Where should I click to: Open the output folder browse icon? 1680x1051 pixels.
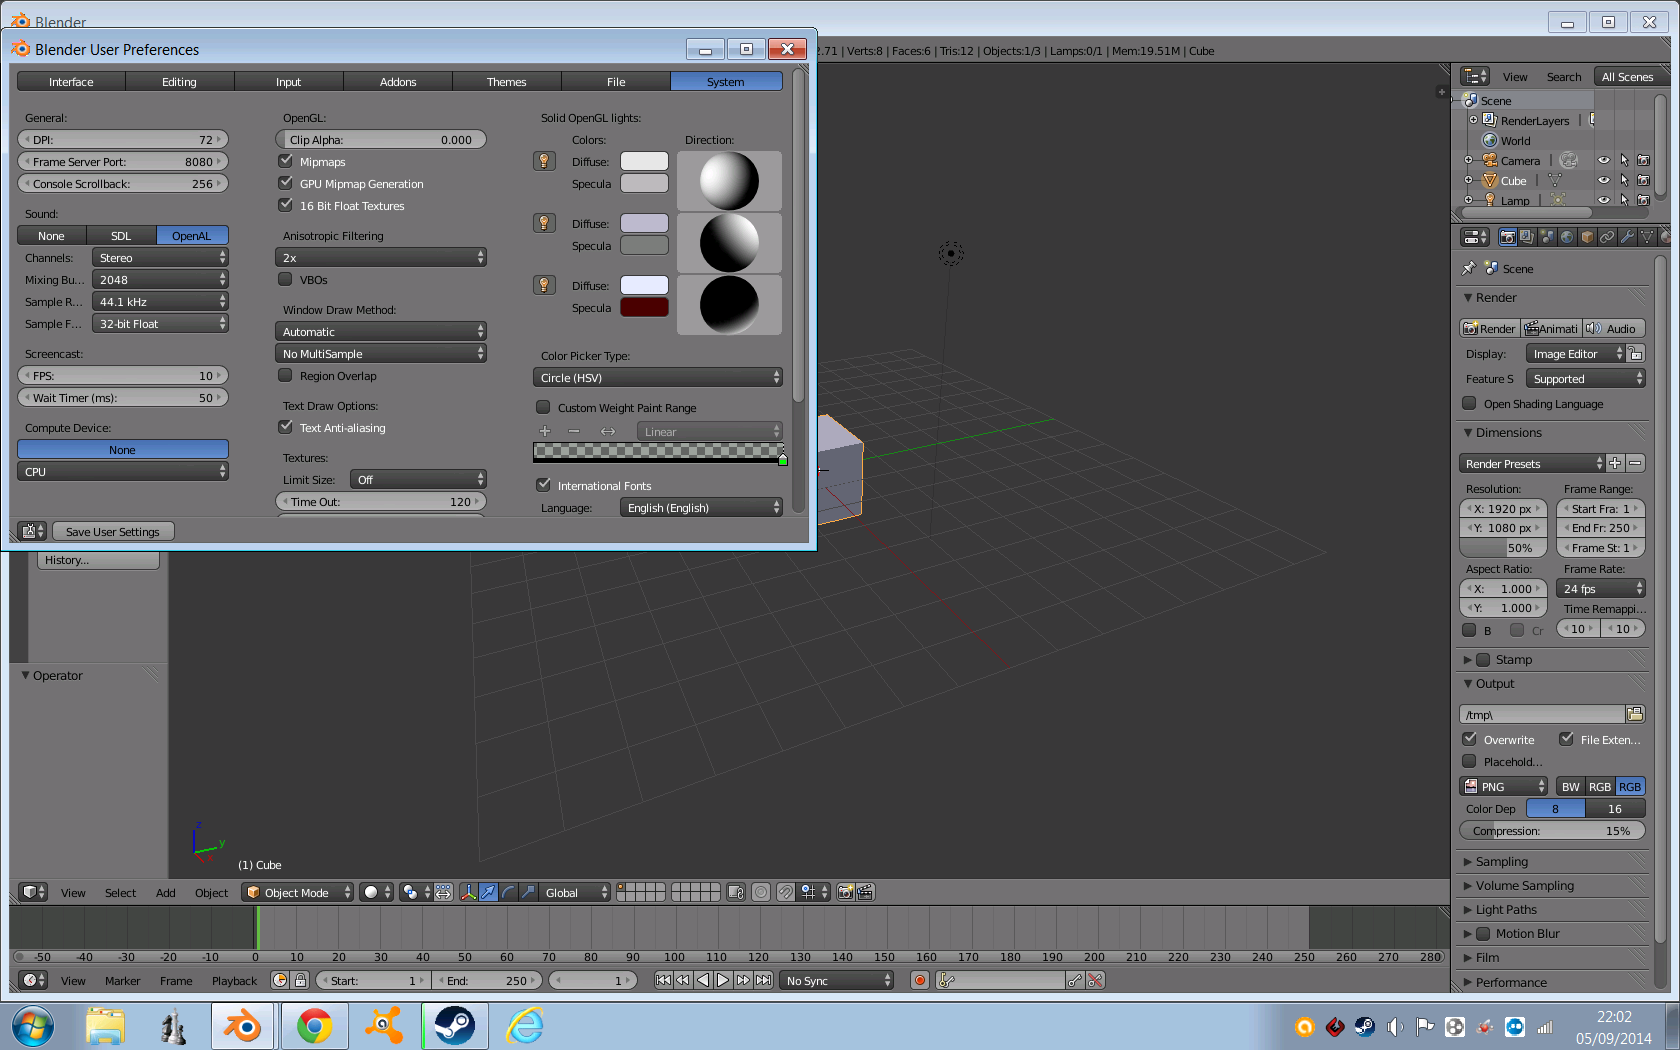tap(1635, 714)
